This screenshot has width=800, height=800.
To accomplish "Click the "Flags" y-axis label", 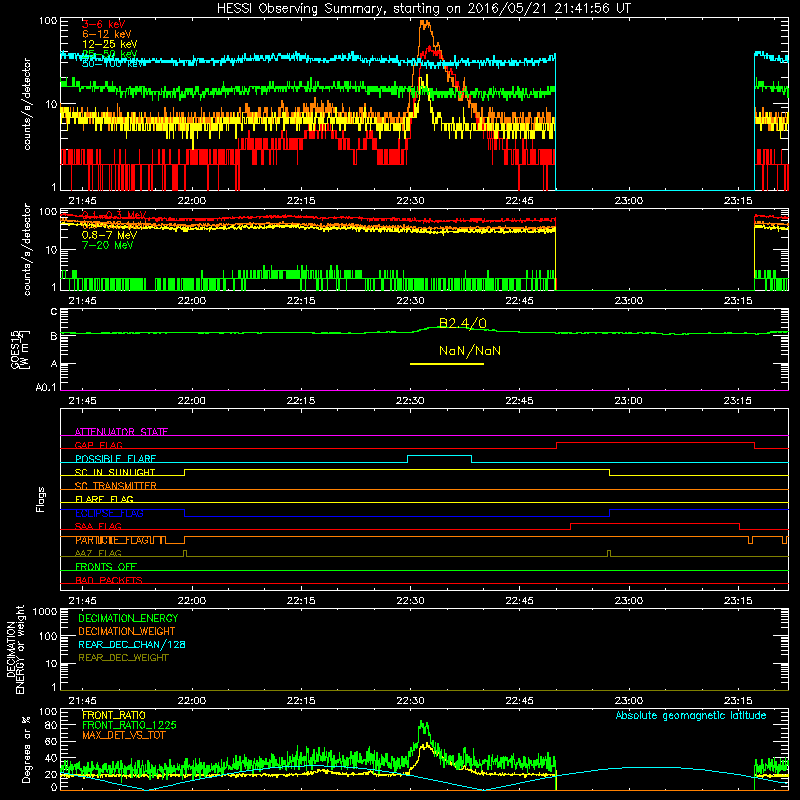I will [41, 499].
